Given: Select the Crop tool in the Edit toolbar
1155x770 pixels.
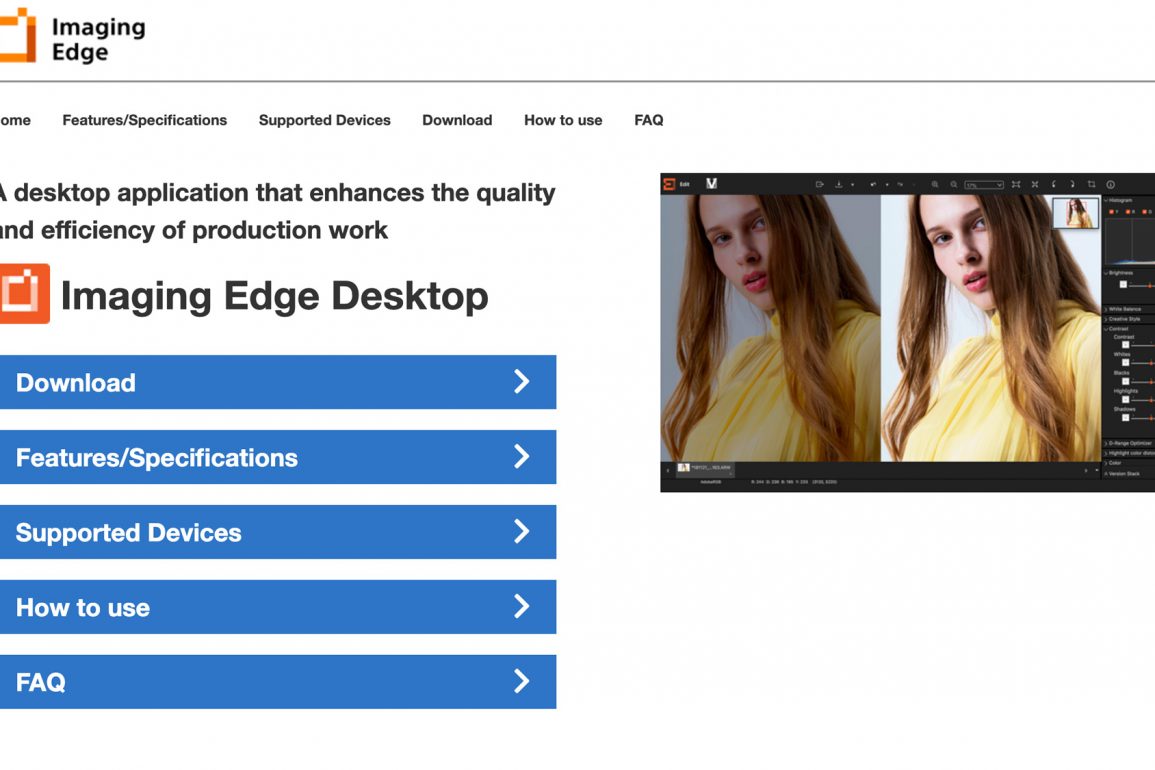Looking at the screenshot, I should pyautogui.click(x=1091, y=184).
